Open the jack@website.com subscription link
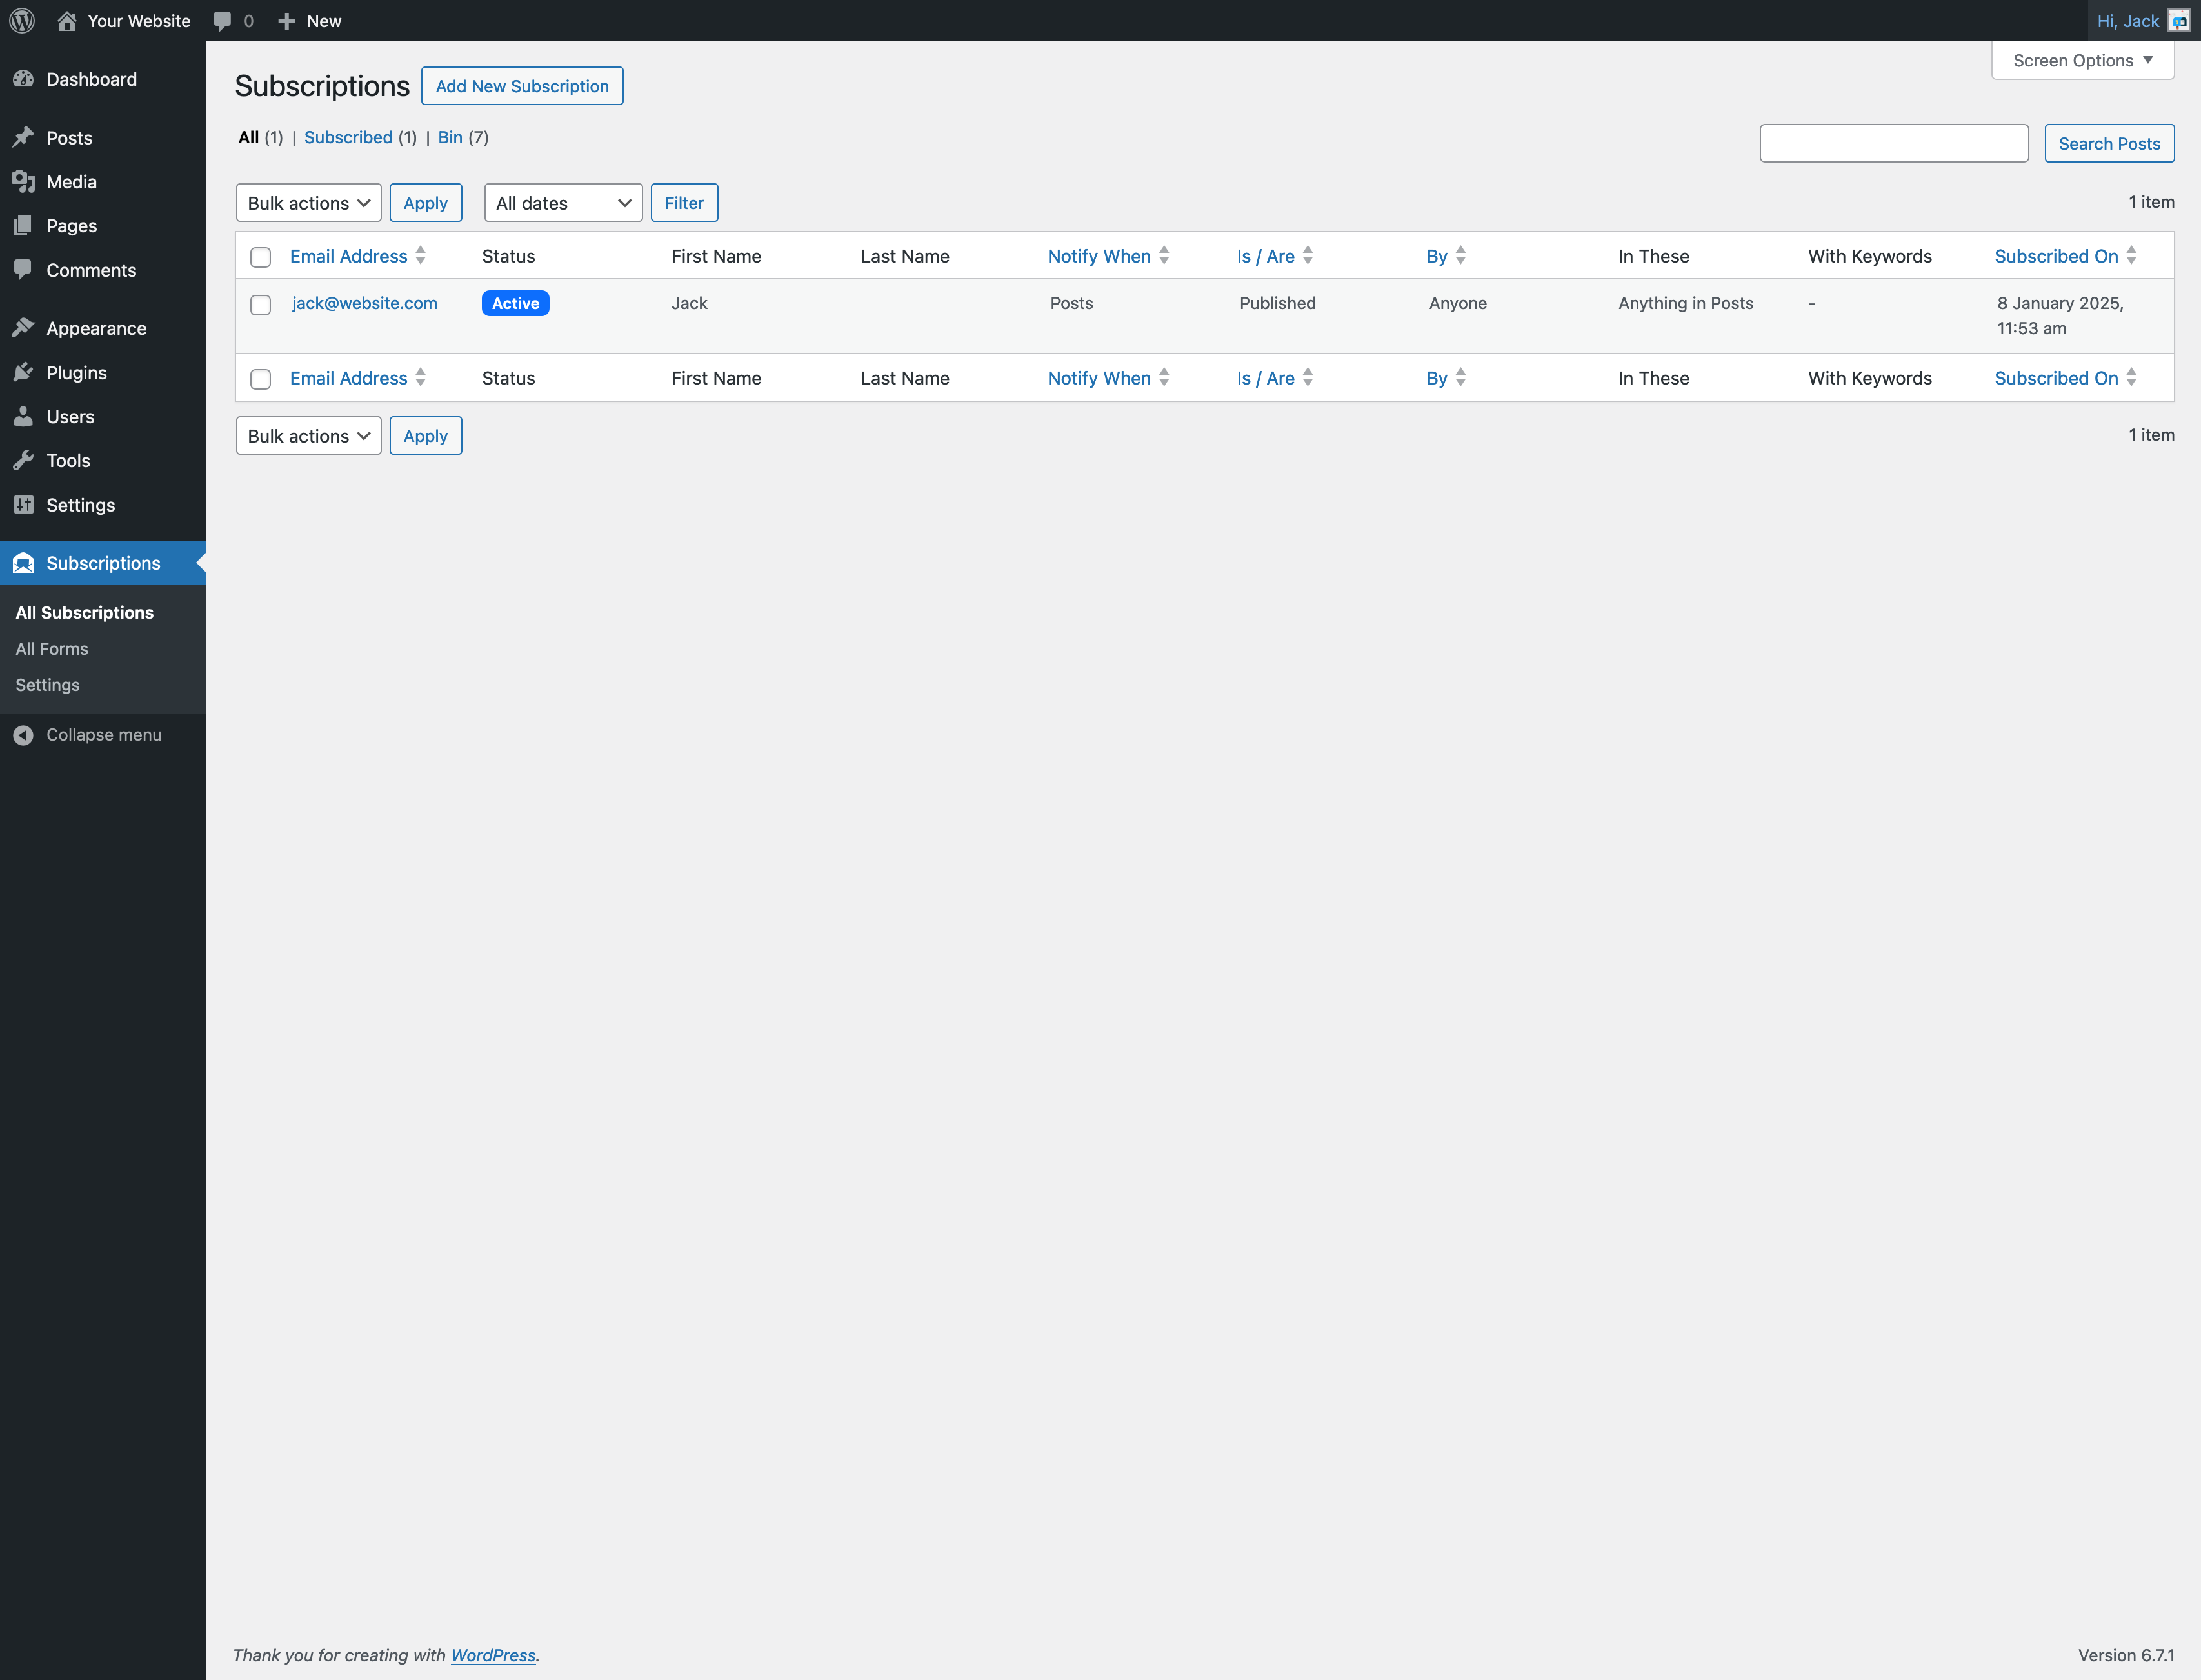This screenshot has width=2201, height=1680. [365, 303]
